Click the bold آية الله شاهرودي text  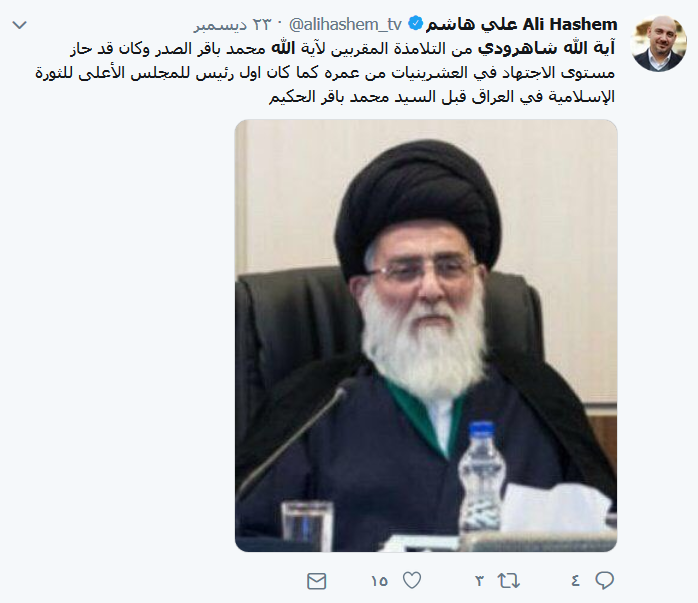point(547,48)
